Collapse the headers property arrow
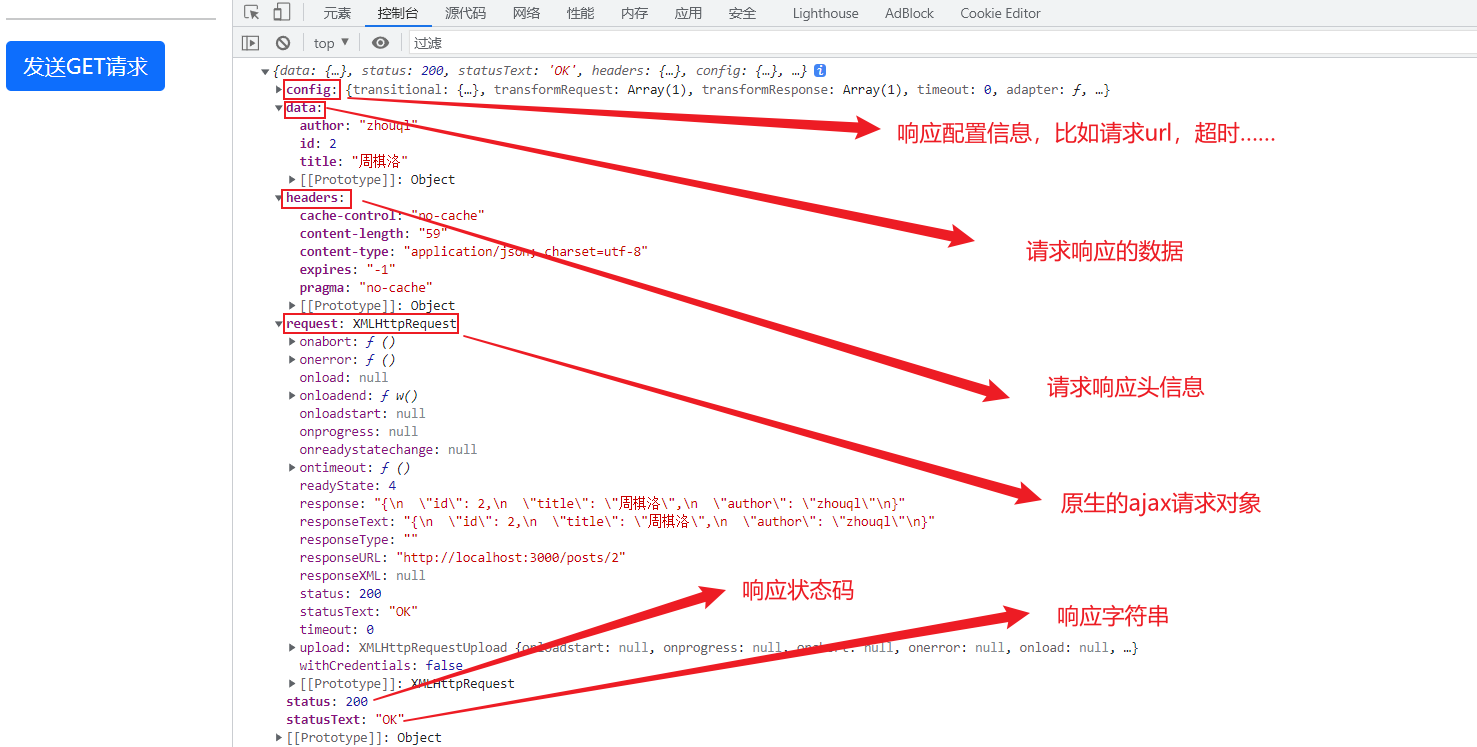This screenshot has width=1477, height=747. pyautogui.click(x=279, y=198)
